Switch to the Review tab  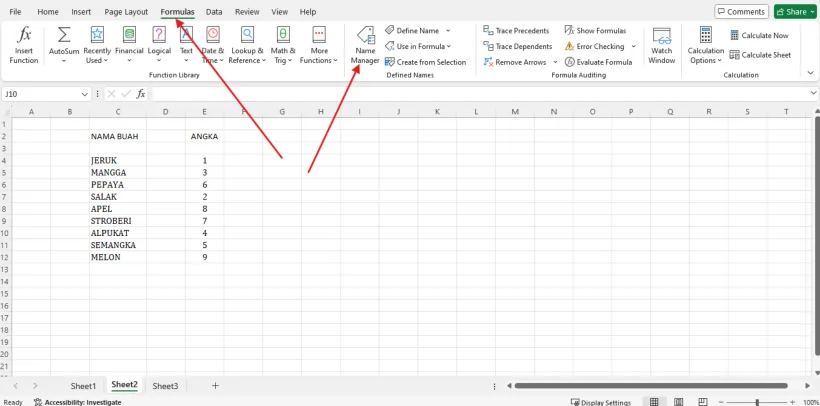pyautogui.click(x=247, y=12)
